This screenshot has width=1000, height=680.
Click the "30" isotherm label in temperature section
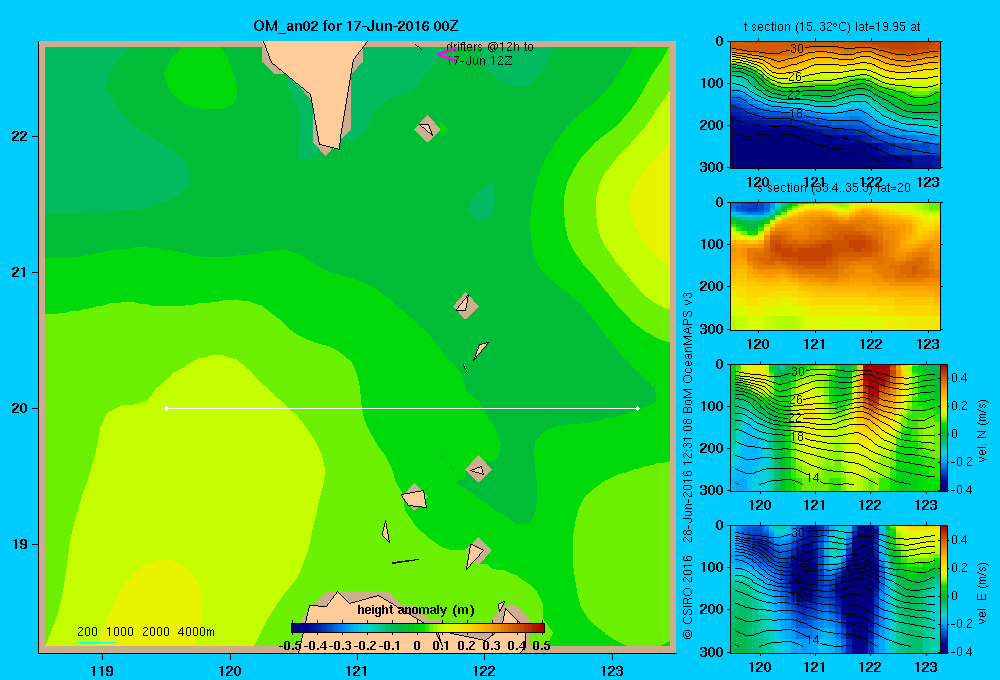point(797,48)
